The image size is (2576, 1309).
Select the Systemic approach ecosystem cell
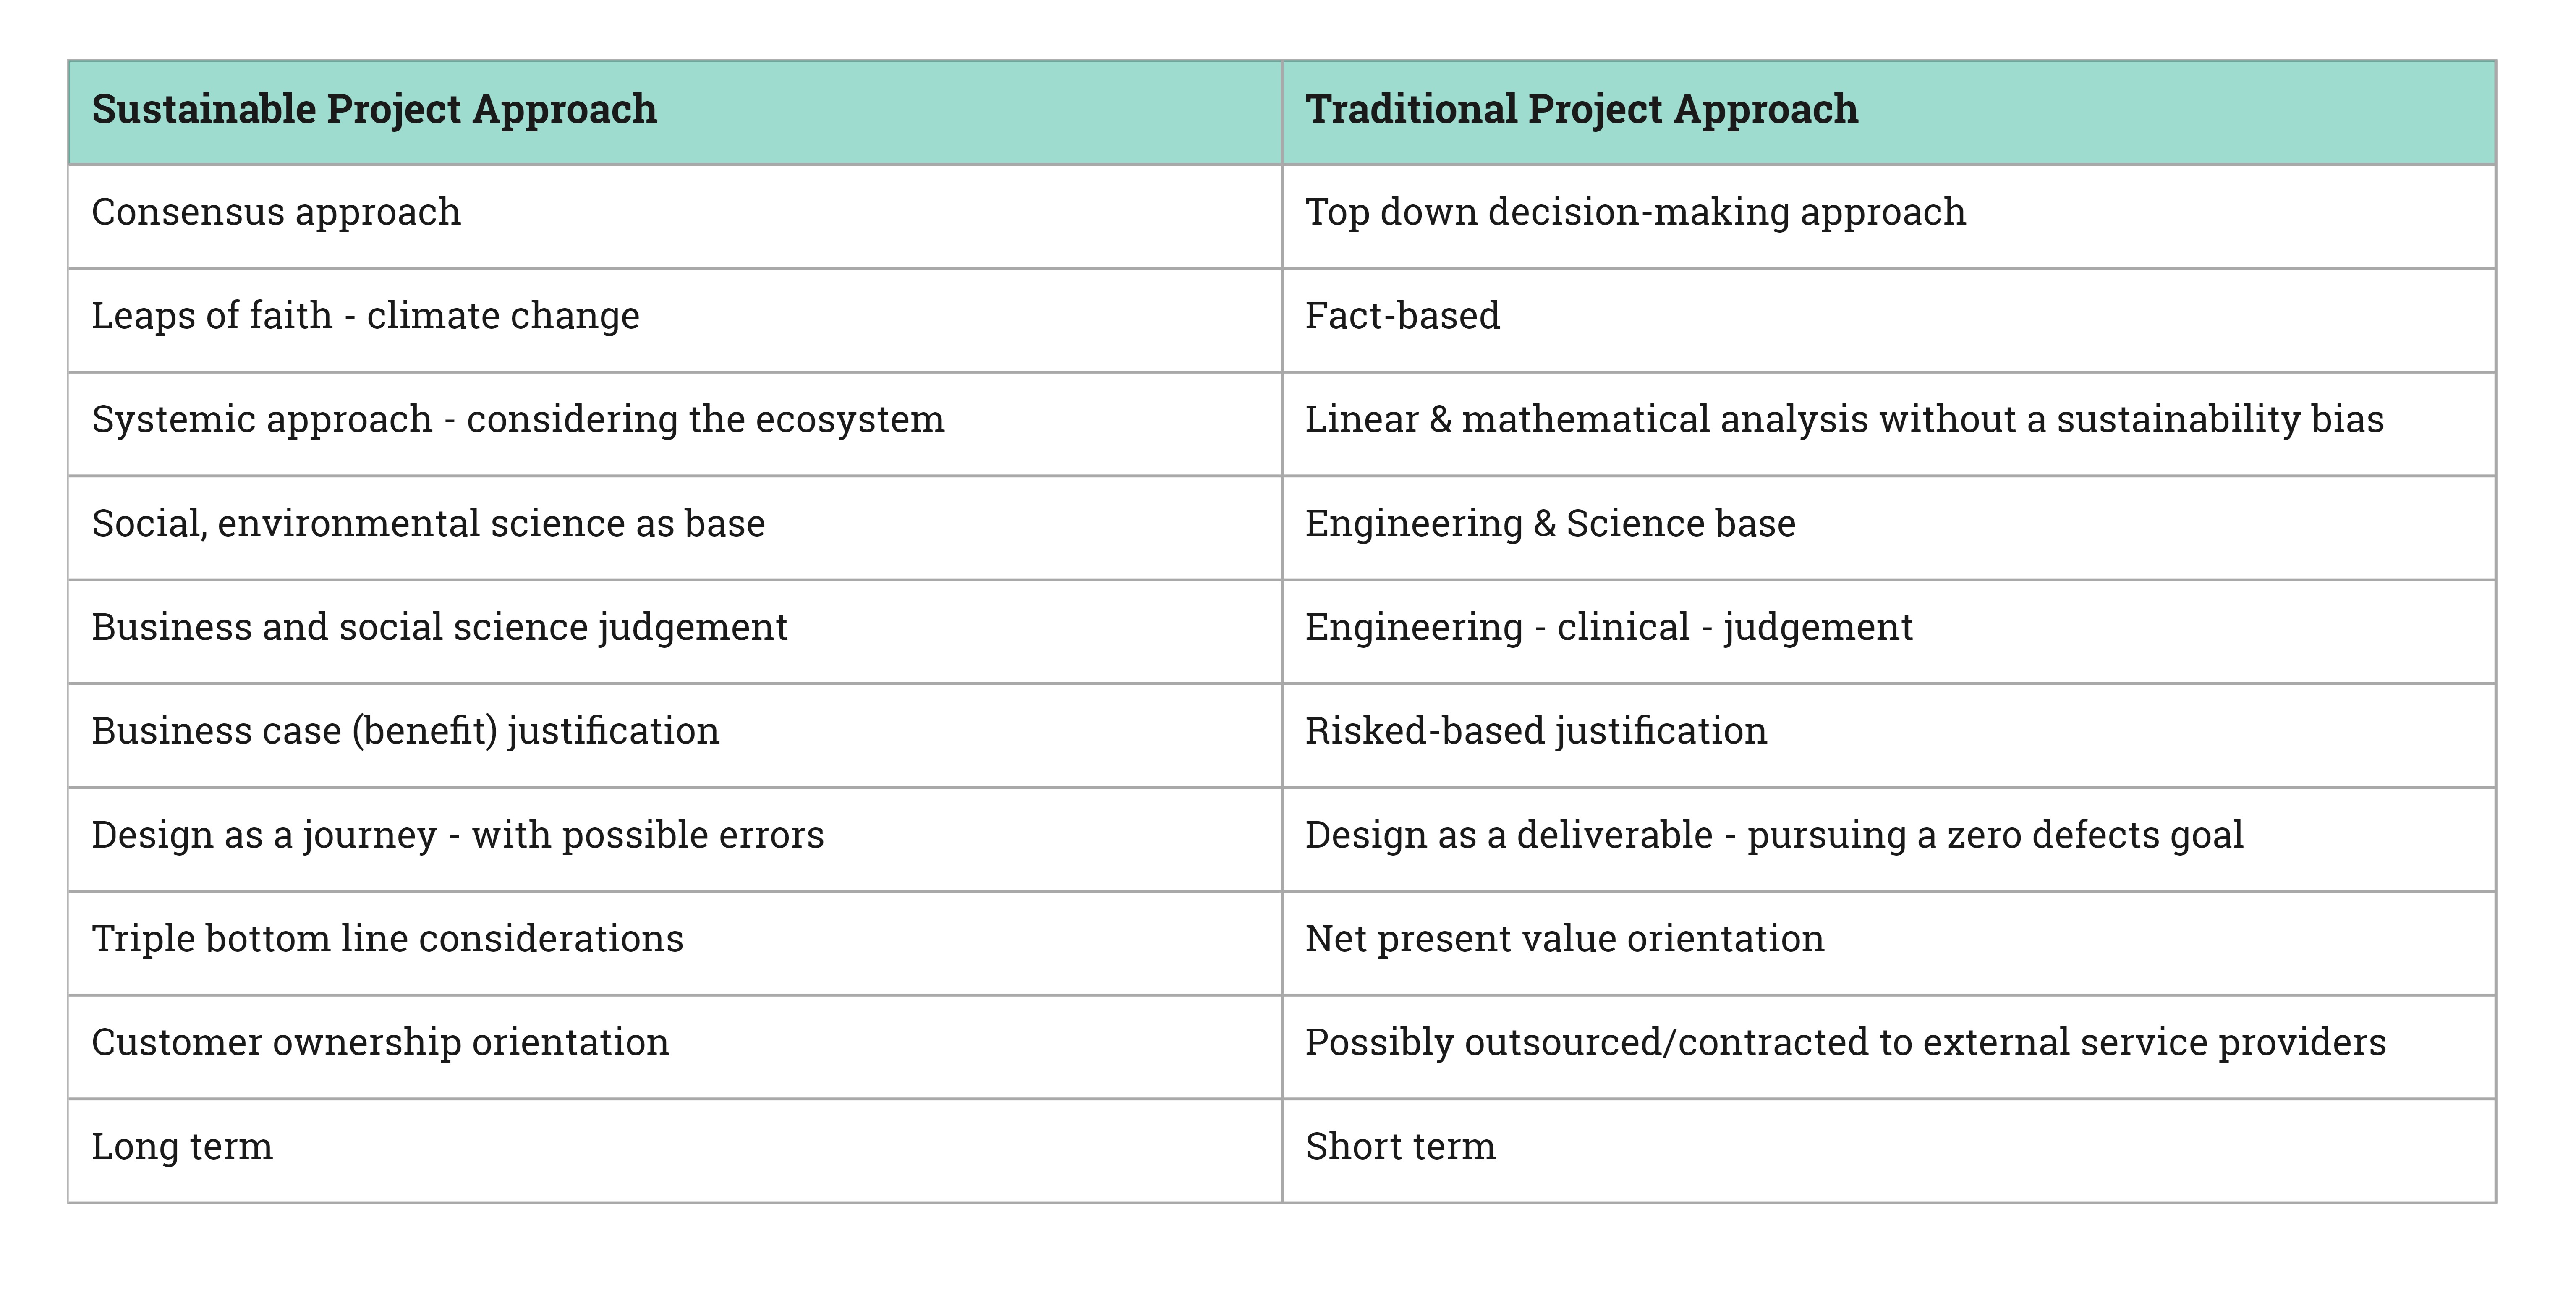(x=518, y=420)
